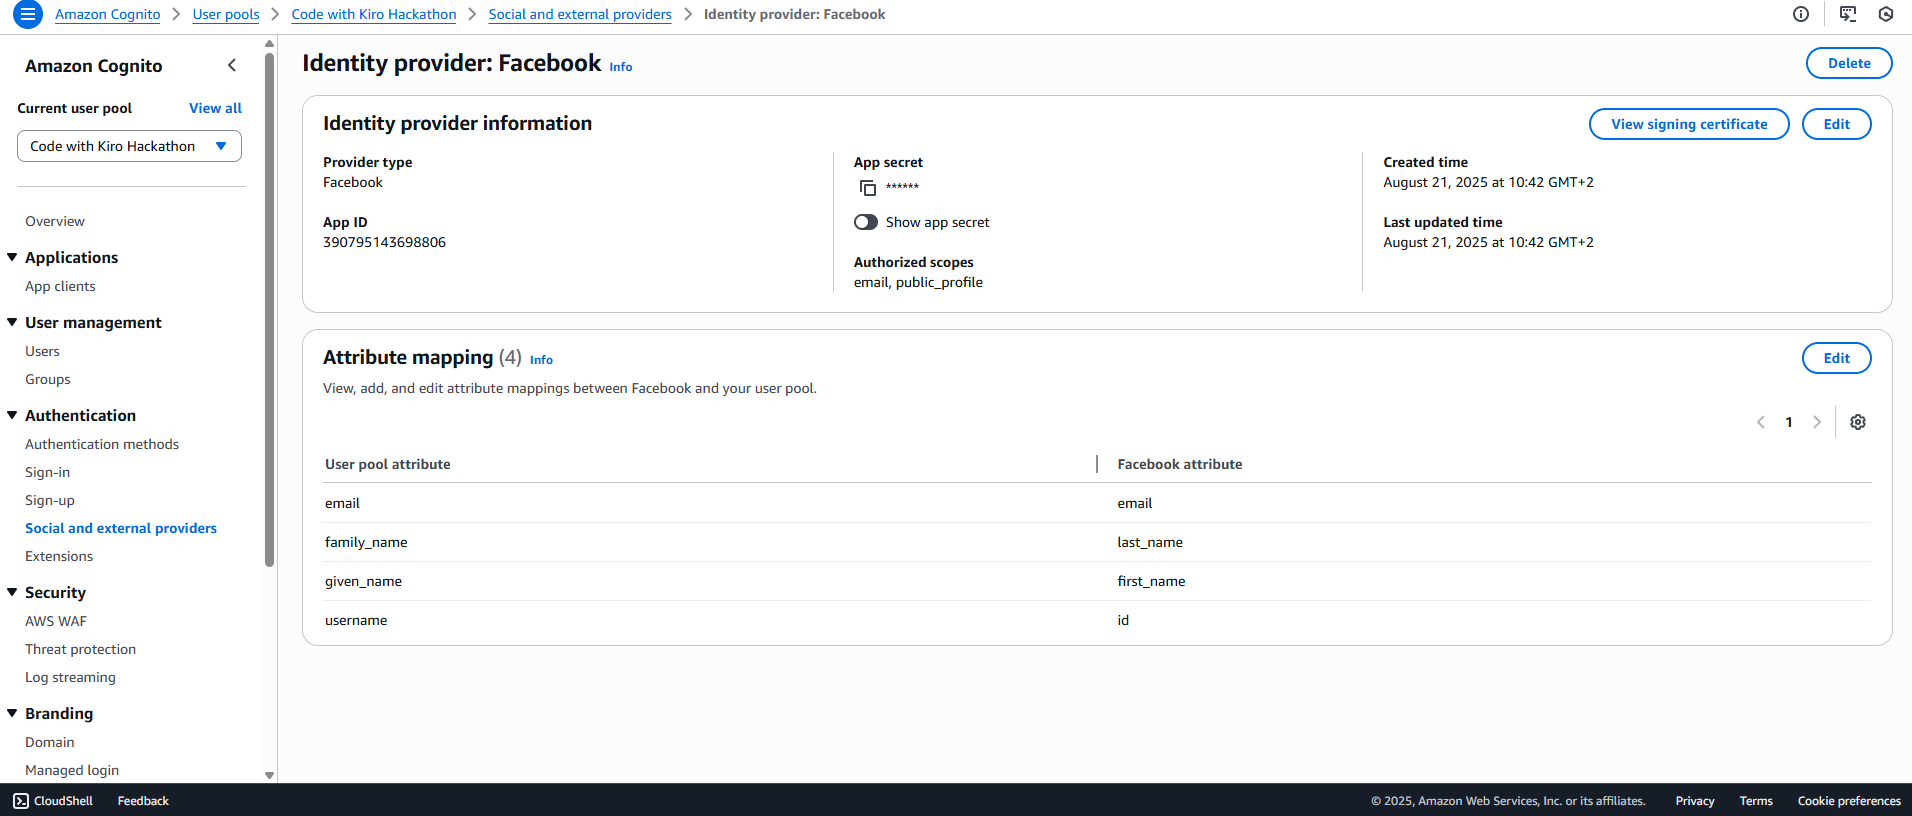Go to Users page
This screenshot has width=1912, height=816.
point(42,351)
